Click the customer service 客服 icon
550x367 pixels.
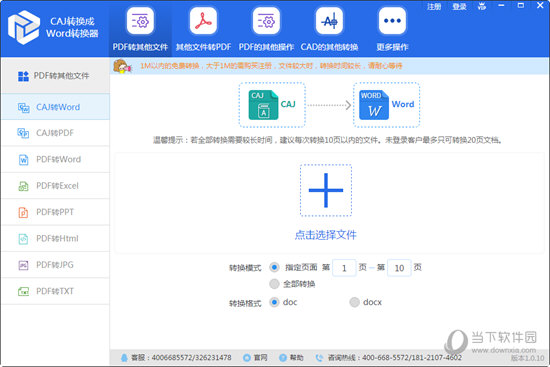124,358
